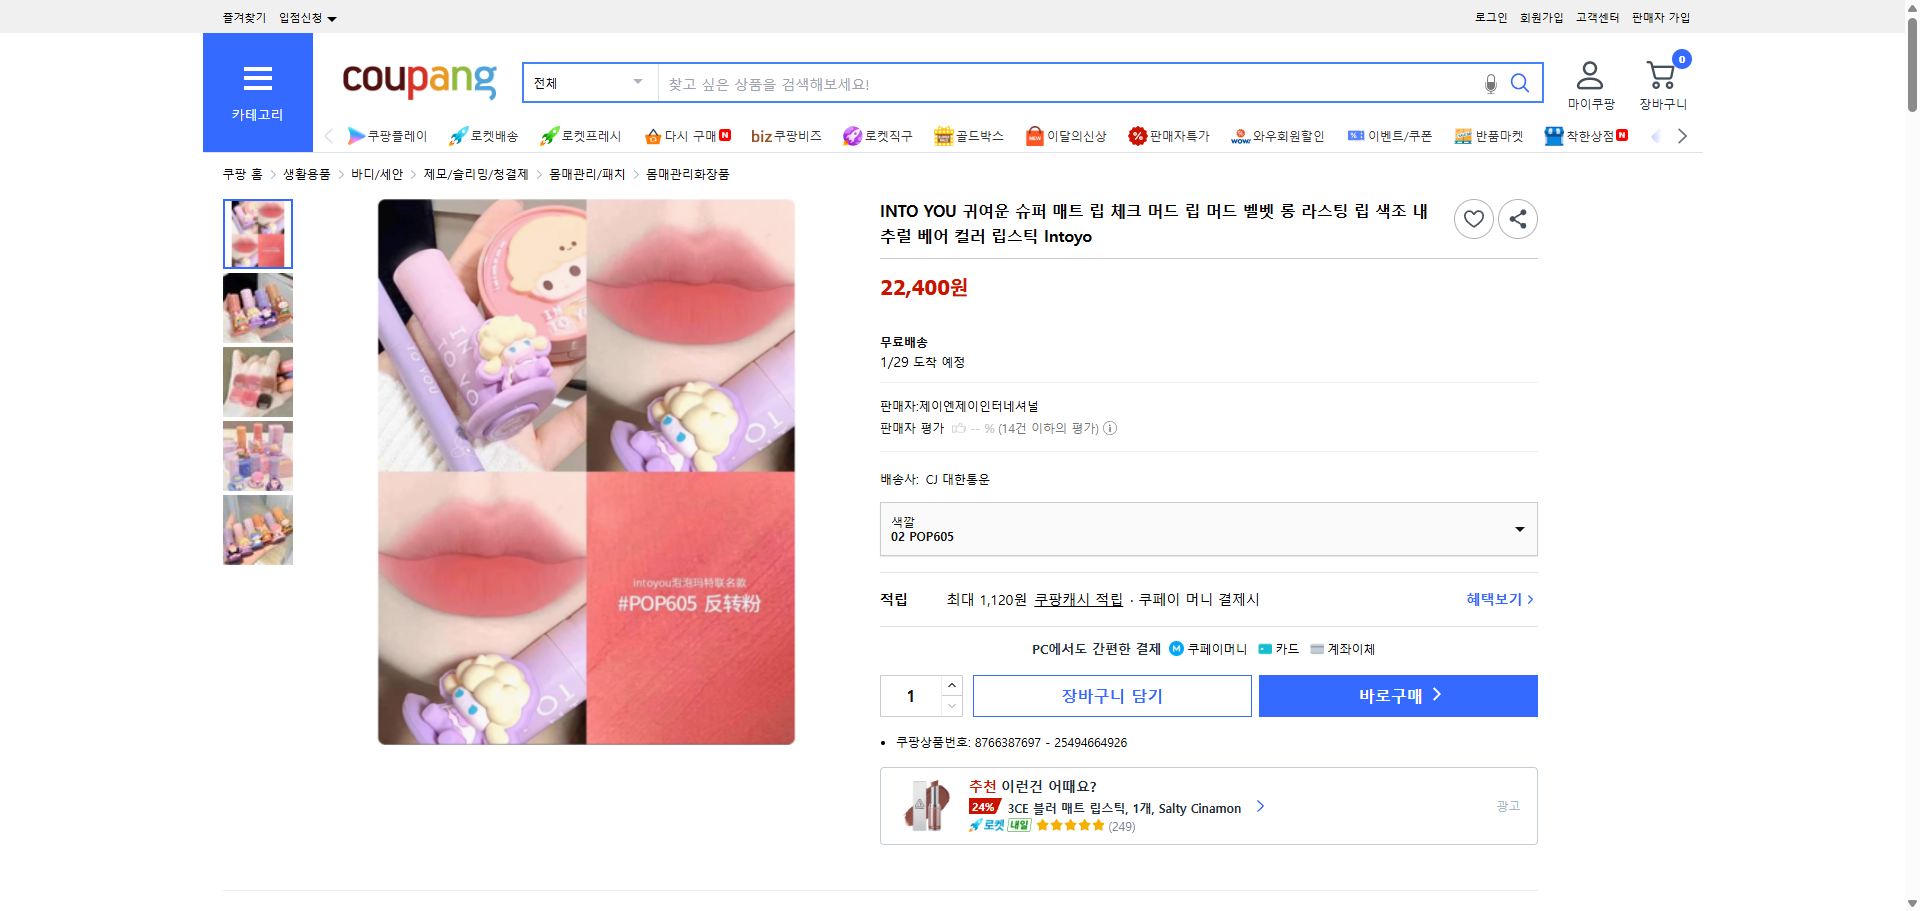The image size is (1920, 911).
Task: Open the 로켓프레시 navigation menu
Action: [584, 136]
